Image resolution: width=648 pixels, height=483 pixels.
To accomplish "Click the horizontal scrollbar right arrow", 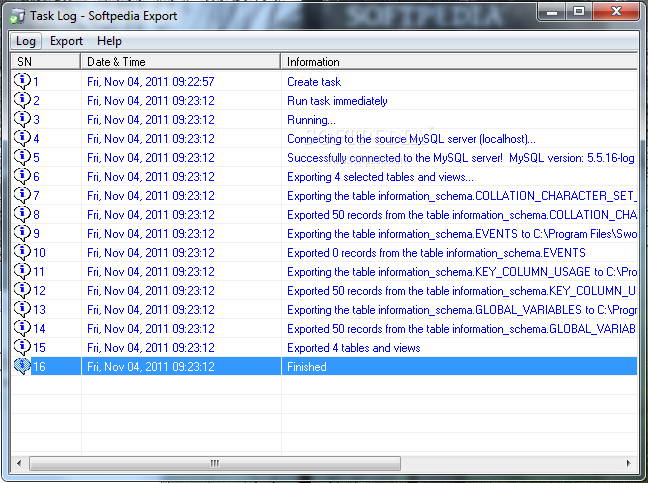I will click(x=629, y=463).
